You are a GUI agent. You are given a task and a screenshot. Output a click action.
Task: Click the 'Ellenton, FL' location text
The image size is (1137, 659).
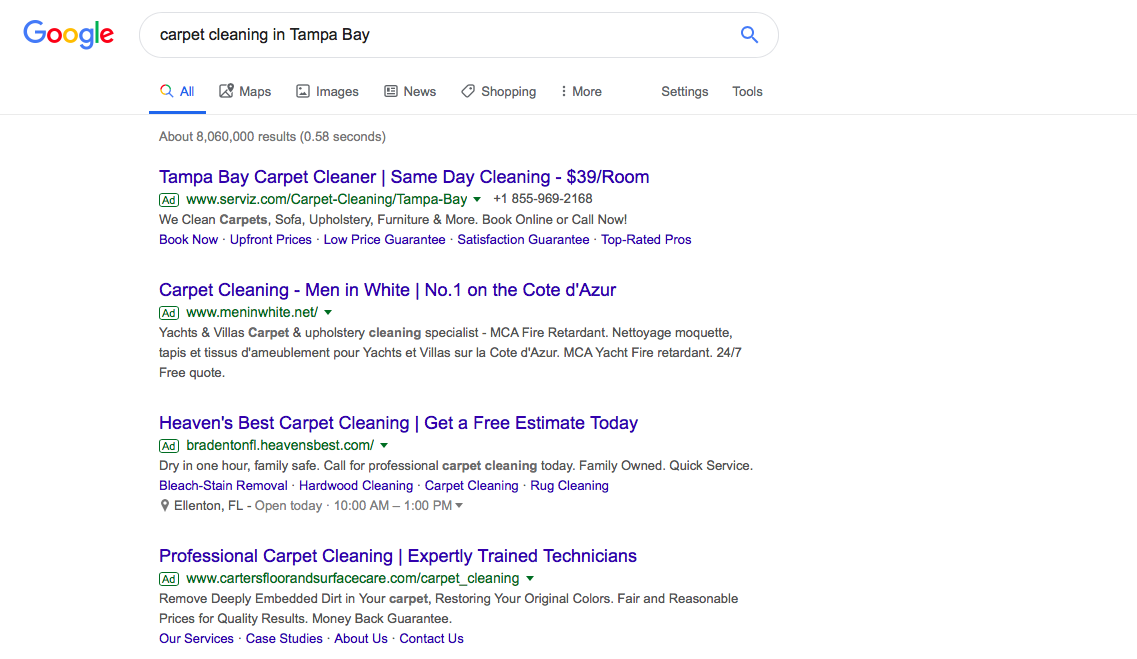(x=208, y=505)
